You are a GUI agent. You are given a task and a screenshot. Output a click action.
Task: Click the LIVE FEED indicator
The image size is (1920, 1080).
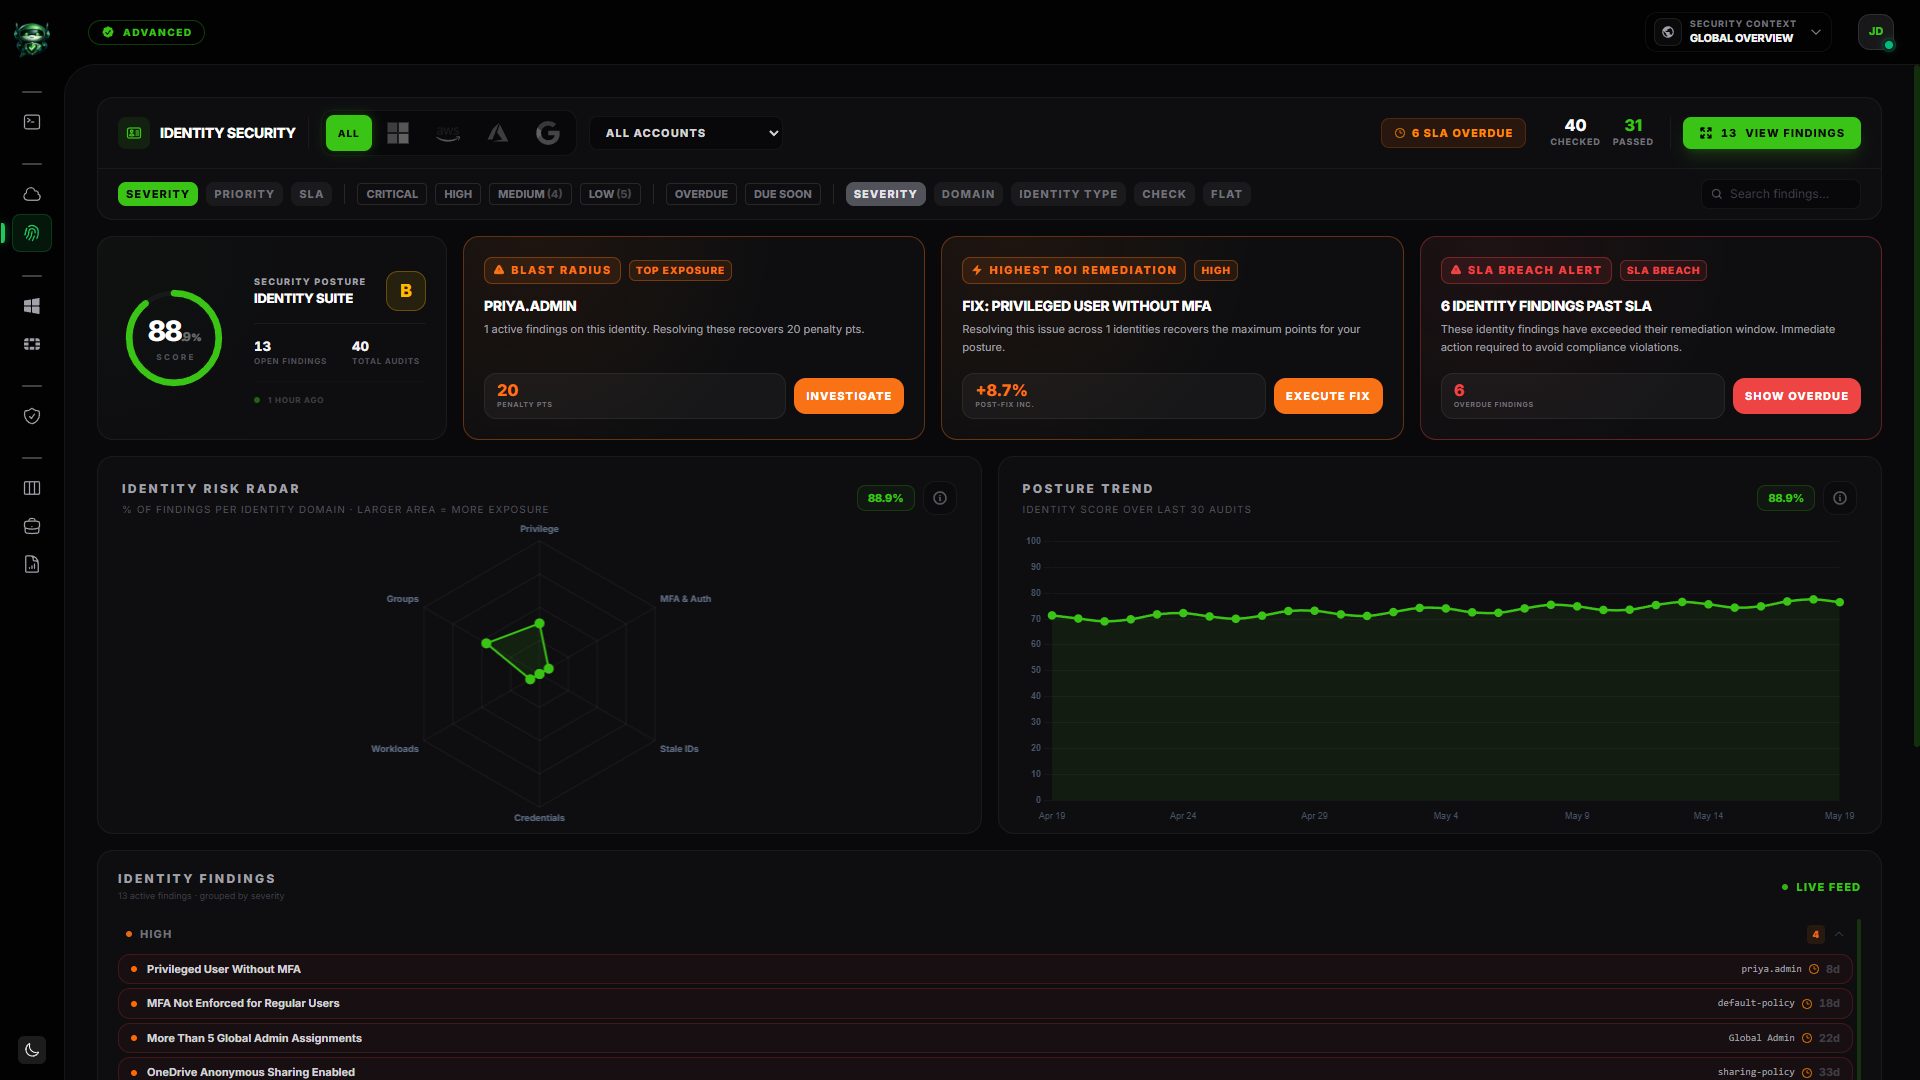1821,887
